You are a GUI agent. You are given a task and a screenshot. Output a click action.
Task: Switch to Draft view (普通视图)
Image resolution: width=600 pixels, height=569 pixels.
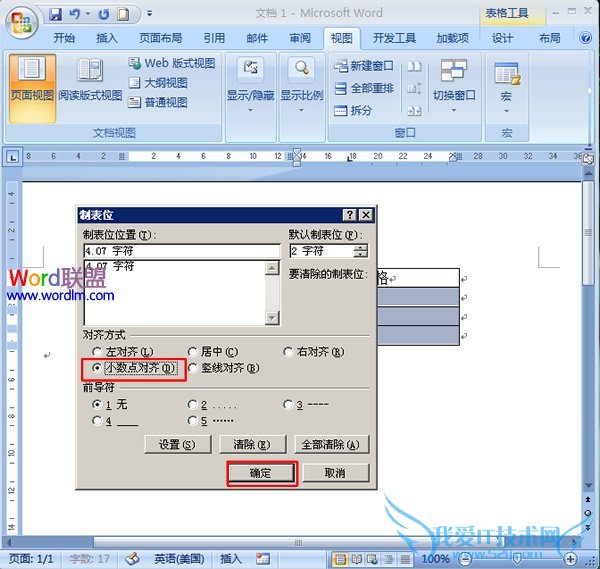coord(158,102)
